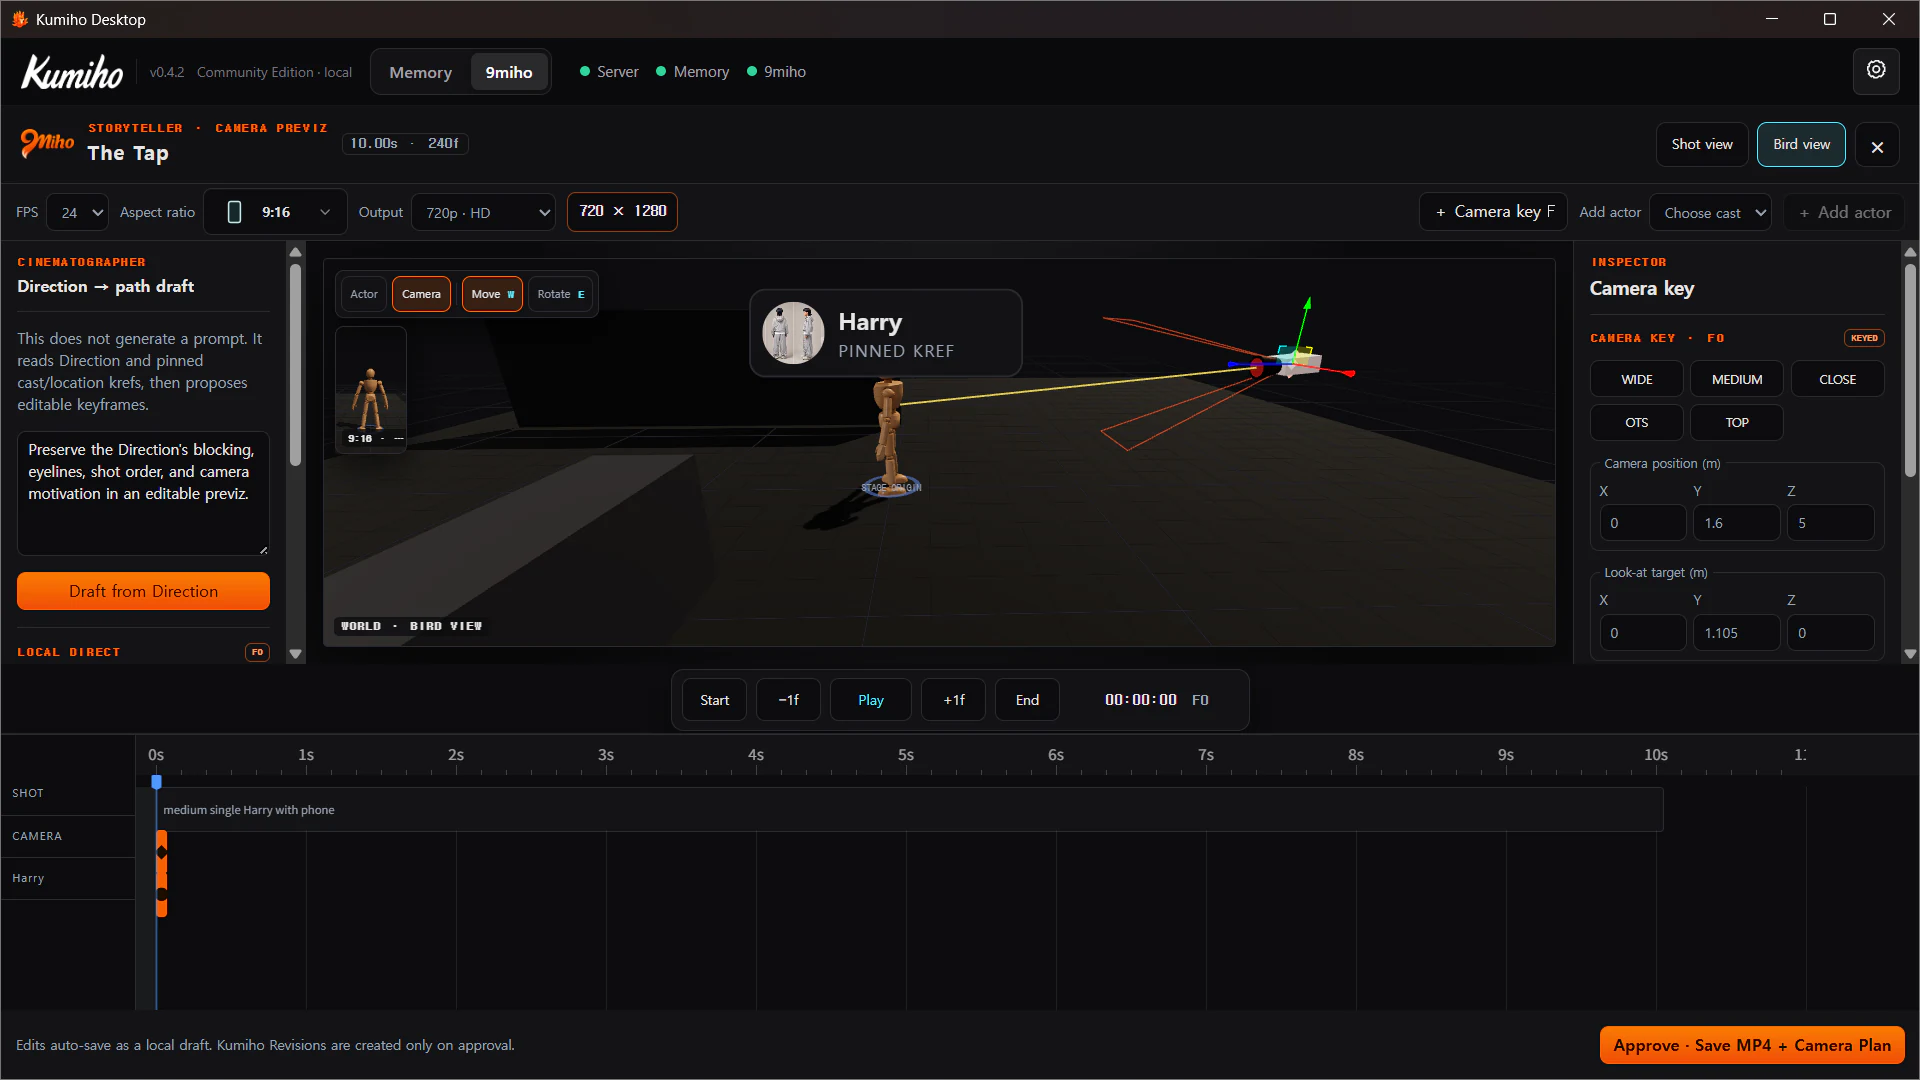
Task: Enable the Rotate E tool
Action: [x=561, y=294]
